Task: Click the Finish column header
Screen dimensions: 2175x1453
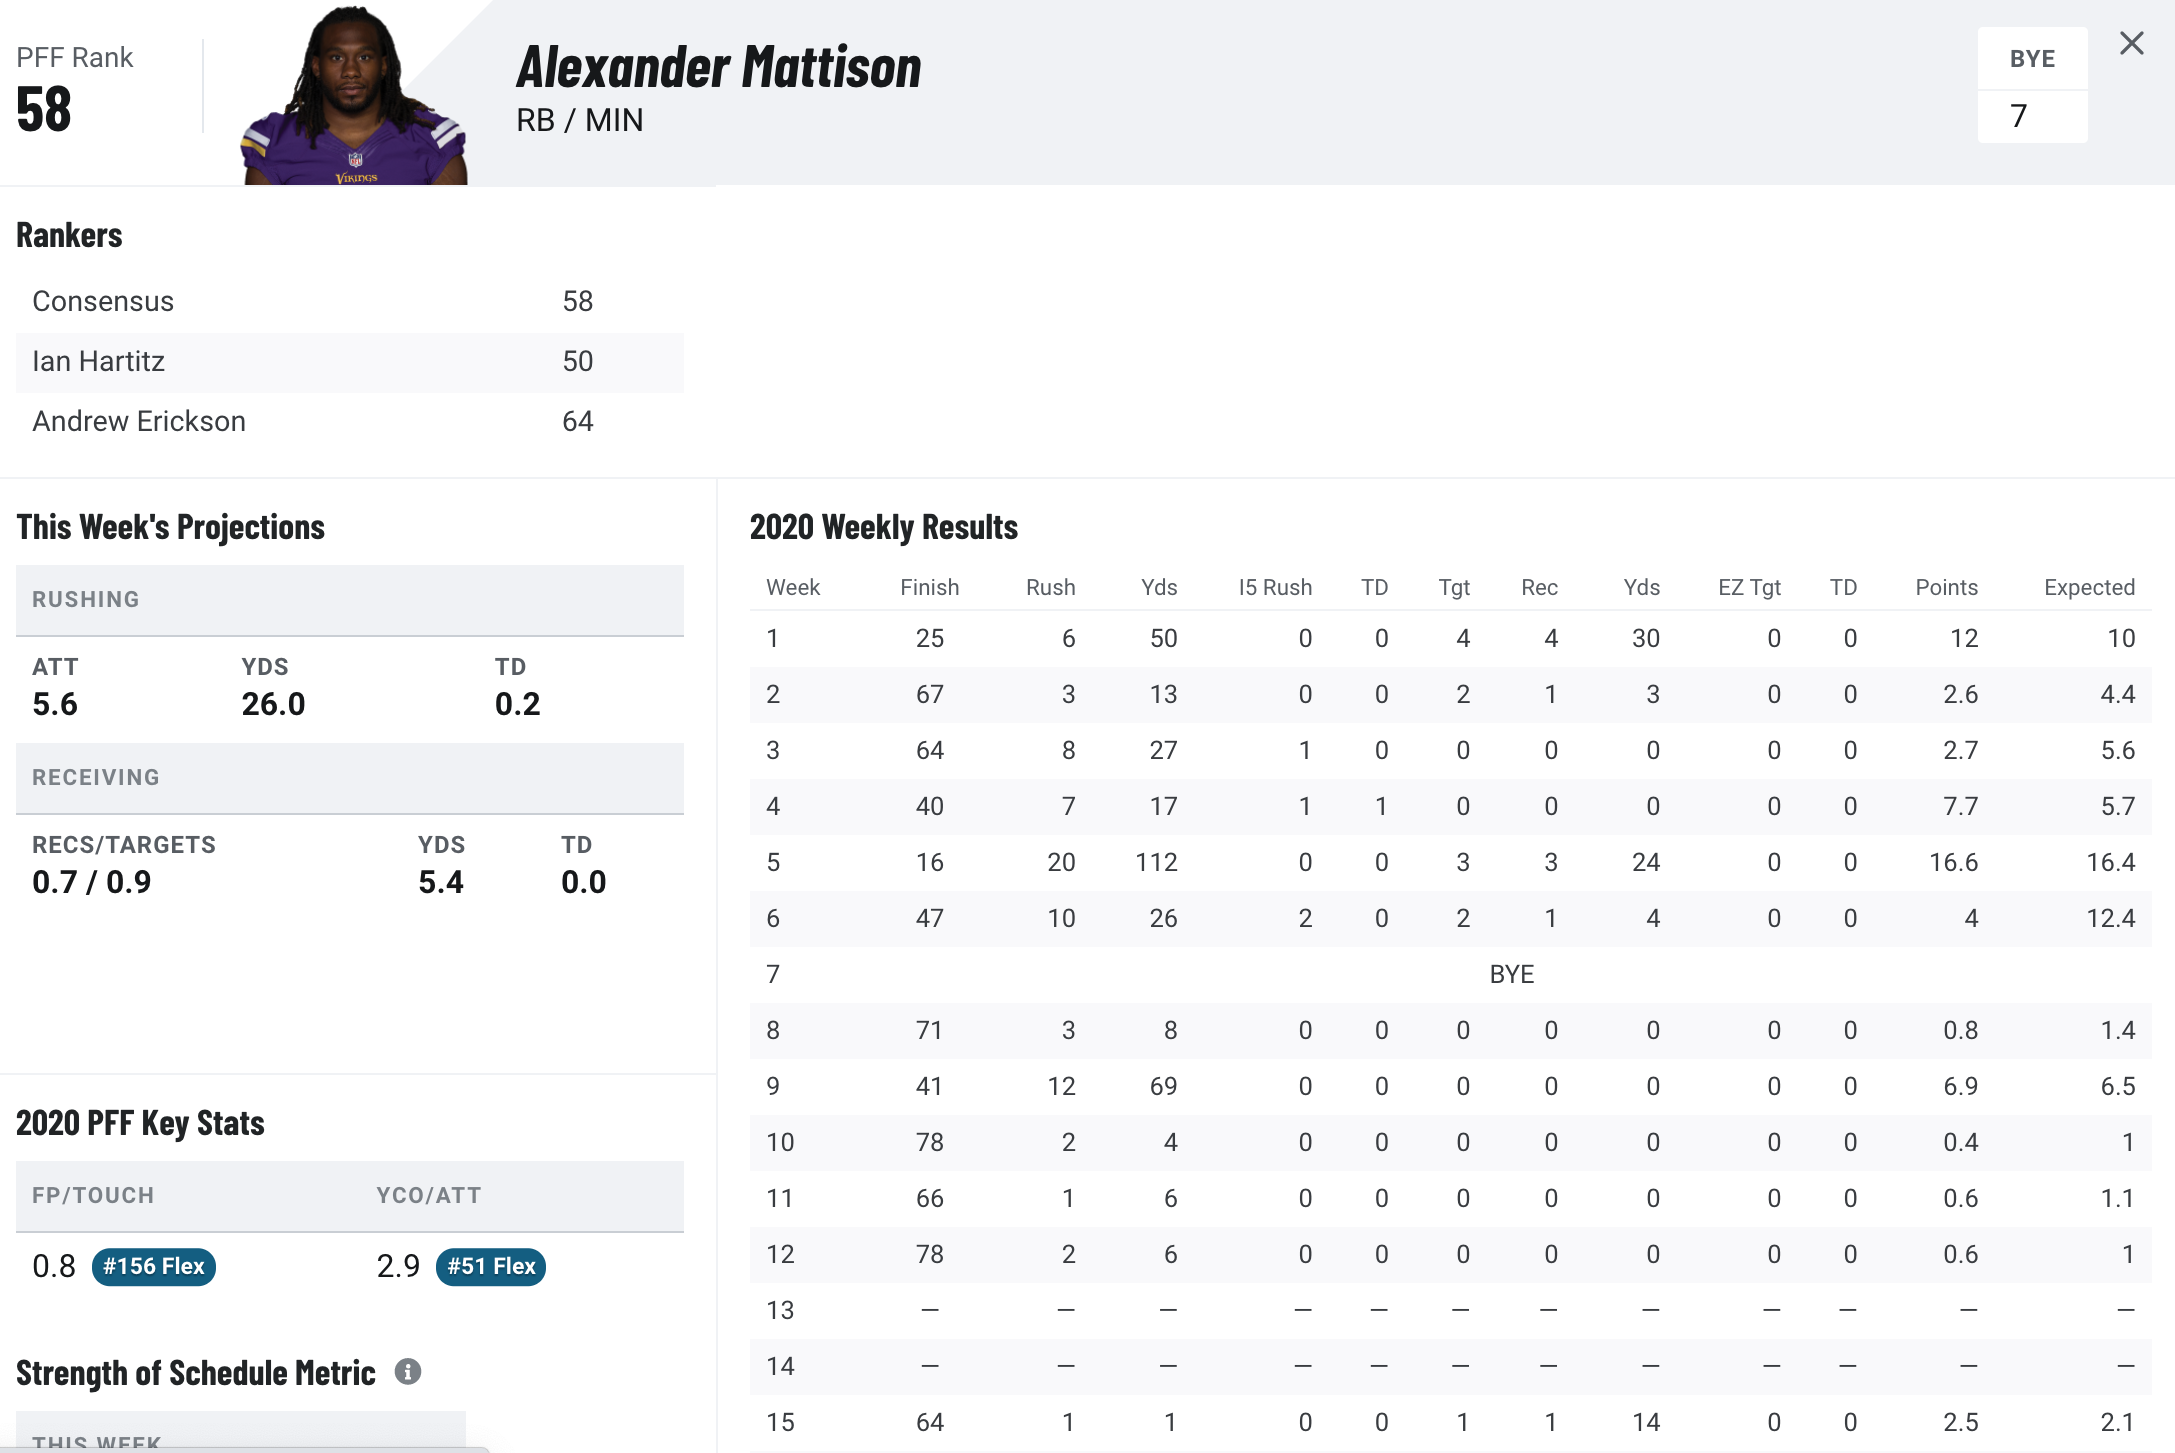Action: [929, 587]
